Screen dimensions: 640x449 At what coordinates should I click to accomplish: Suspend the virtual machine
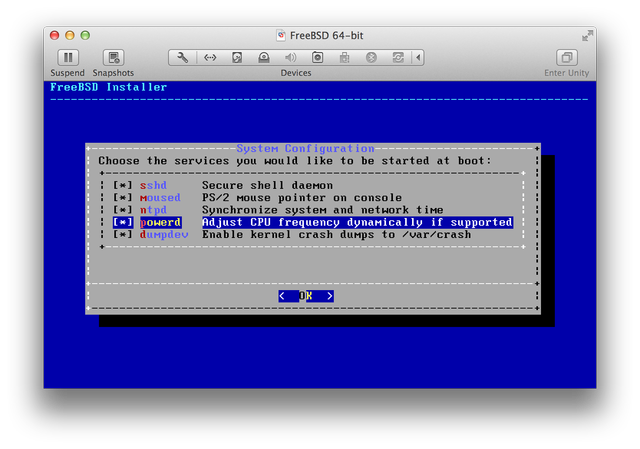click(x=68, y=58)
